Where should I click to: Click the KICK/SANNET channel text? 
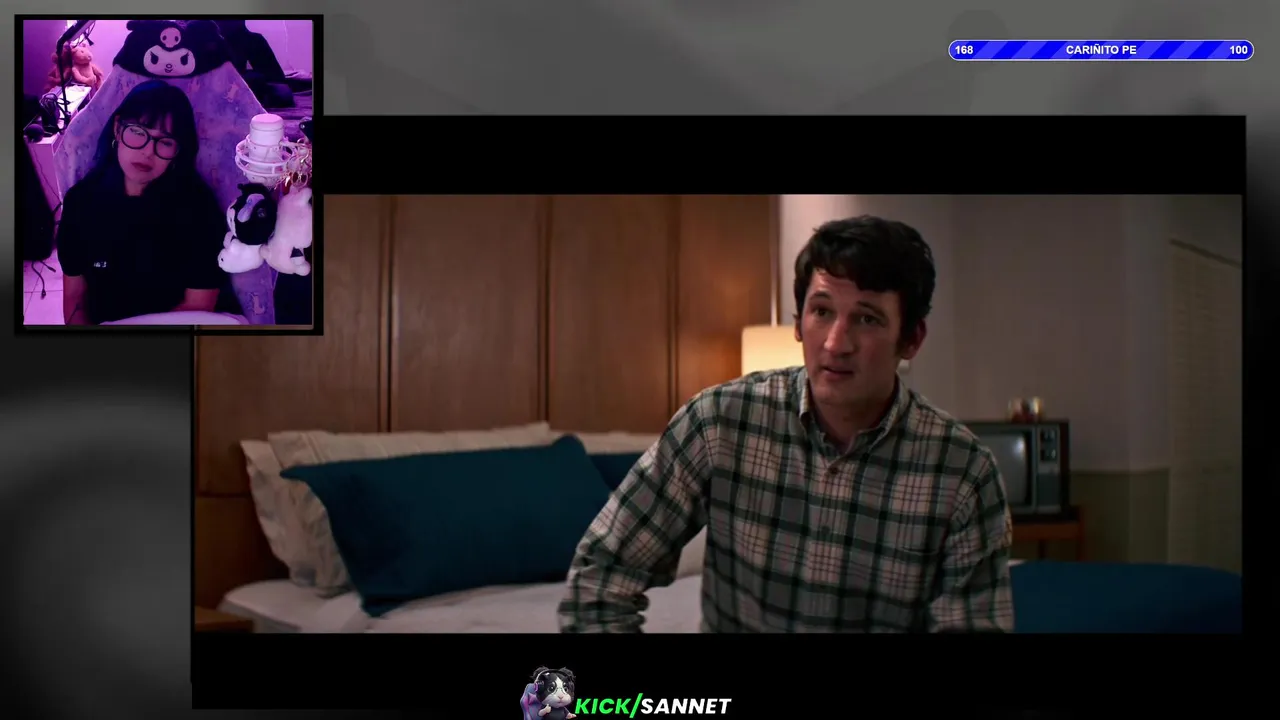point(653,706)
